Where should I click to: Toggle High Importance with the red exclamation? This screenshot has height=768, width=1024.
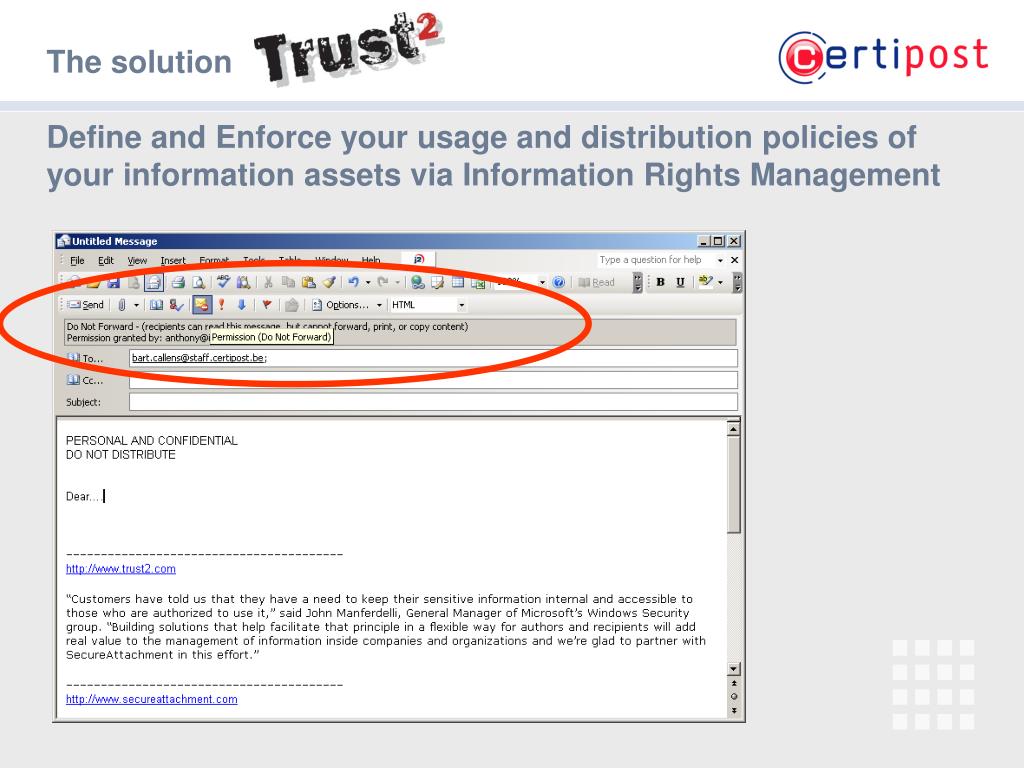221,305
